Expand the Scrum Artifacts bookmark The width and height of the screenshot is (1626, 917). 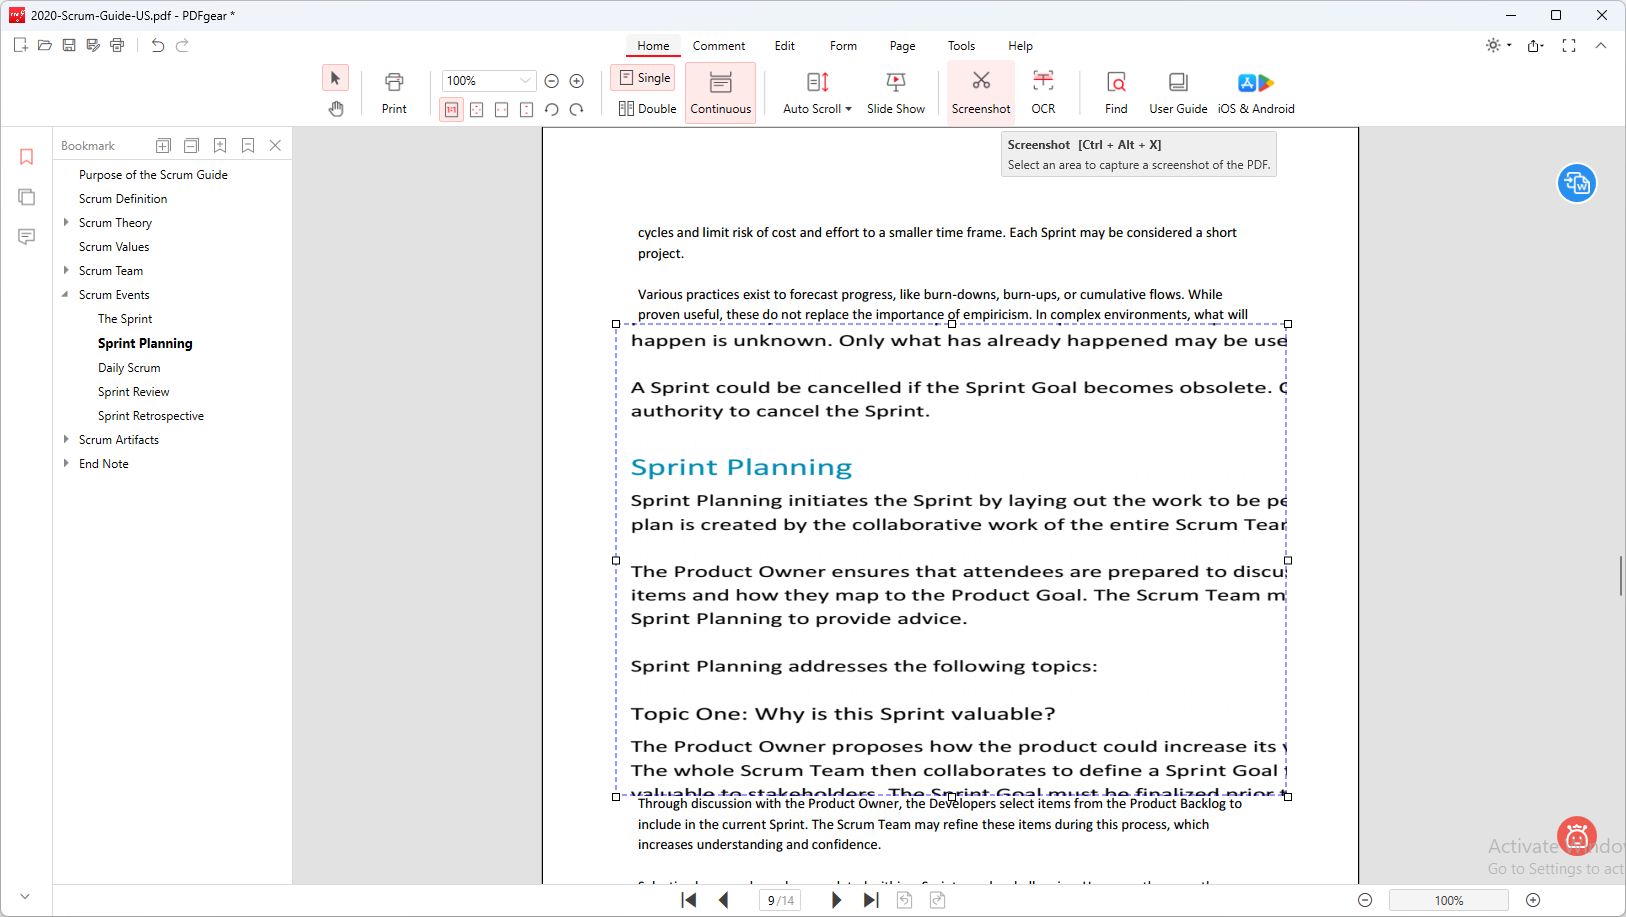pos(66,439)
